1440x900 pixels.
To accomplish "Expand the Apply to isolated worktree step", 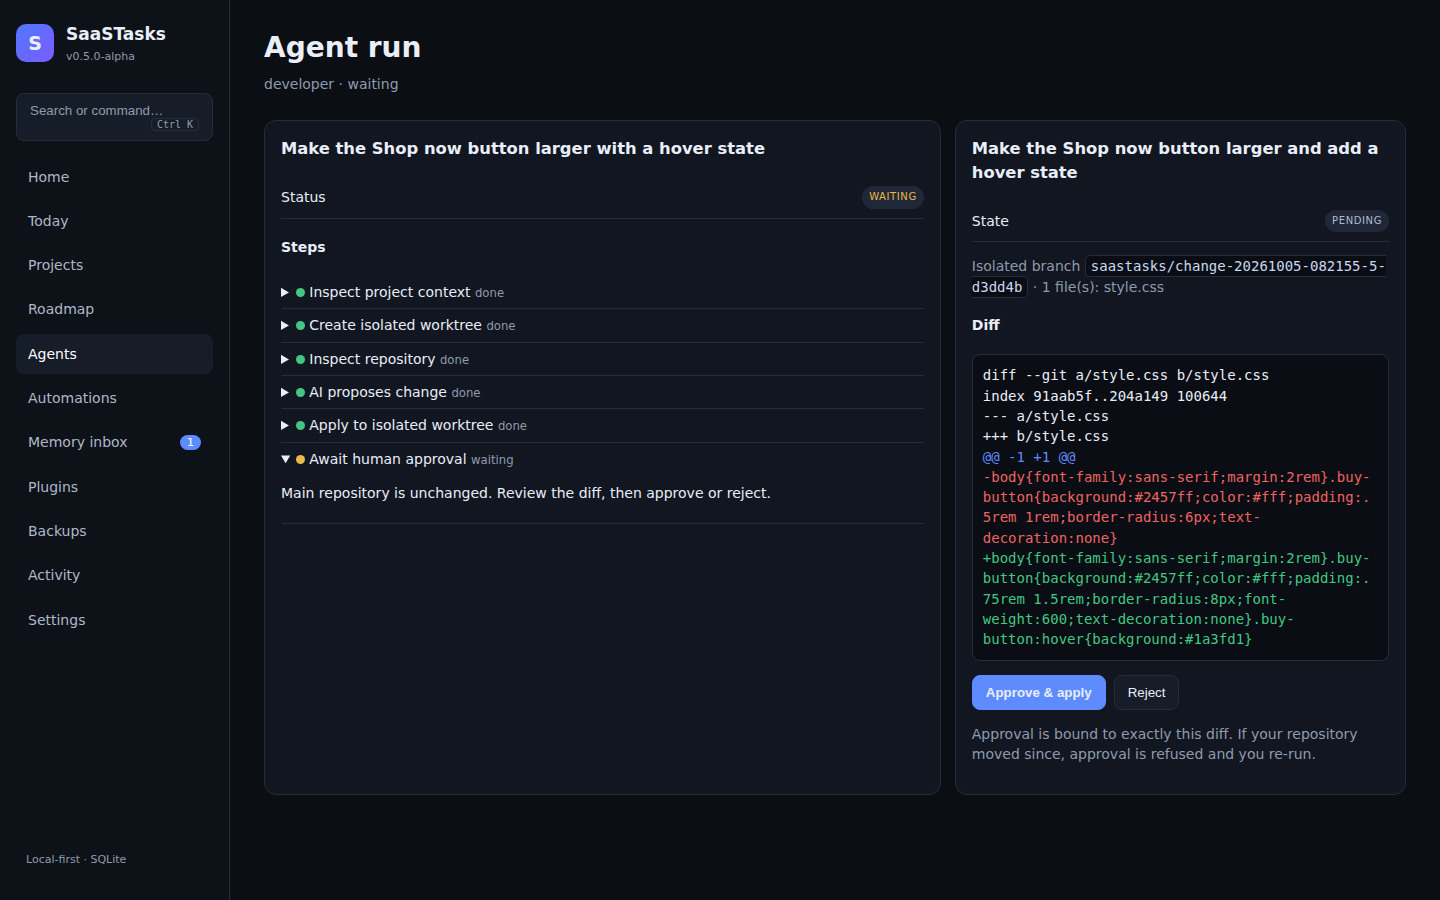I will click(x=602, y=425).
